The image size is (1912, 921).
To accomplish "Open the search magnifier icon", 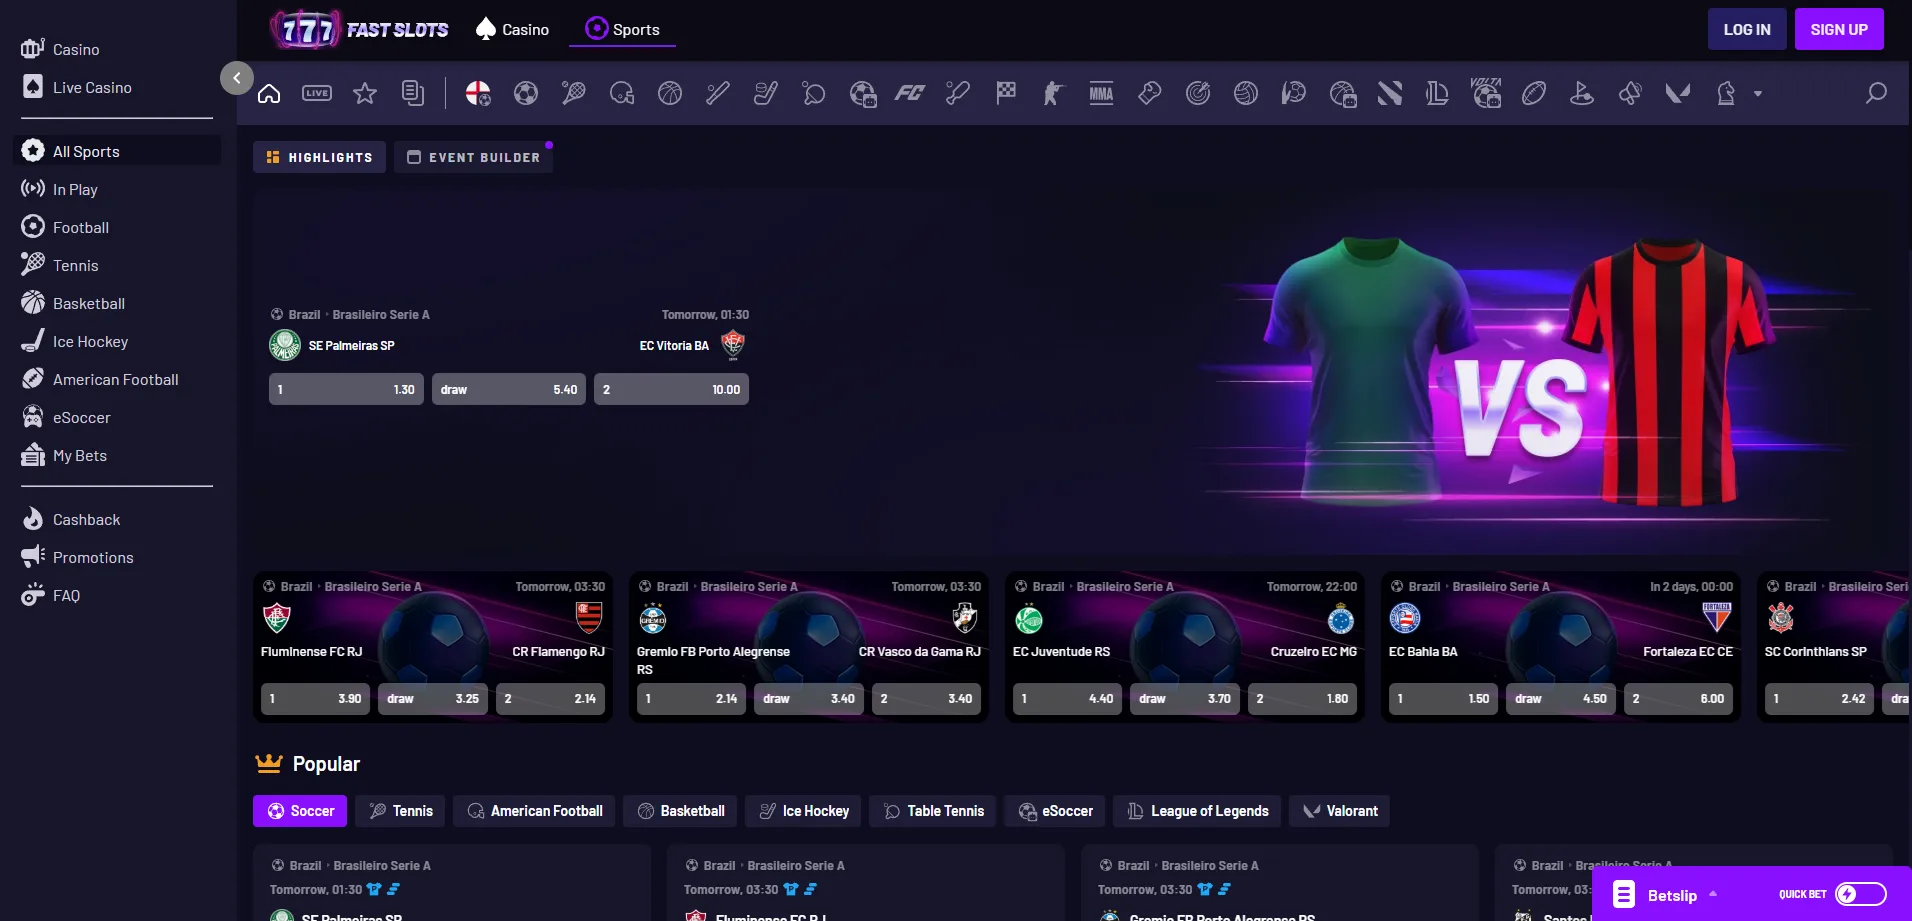I will [x=1876, y=93].
